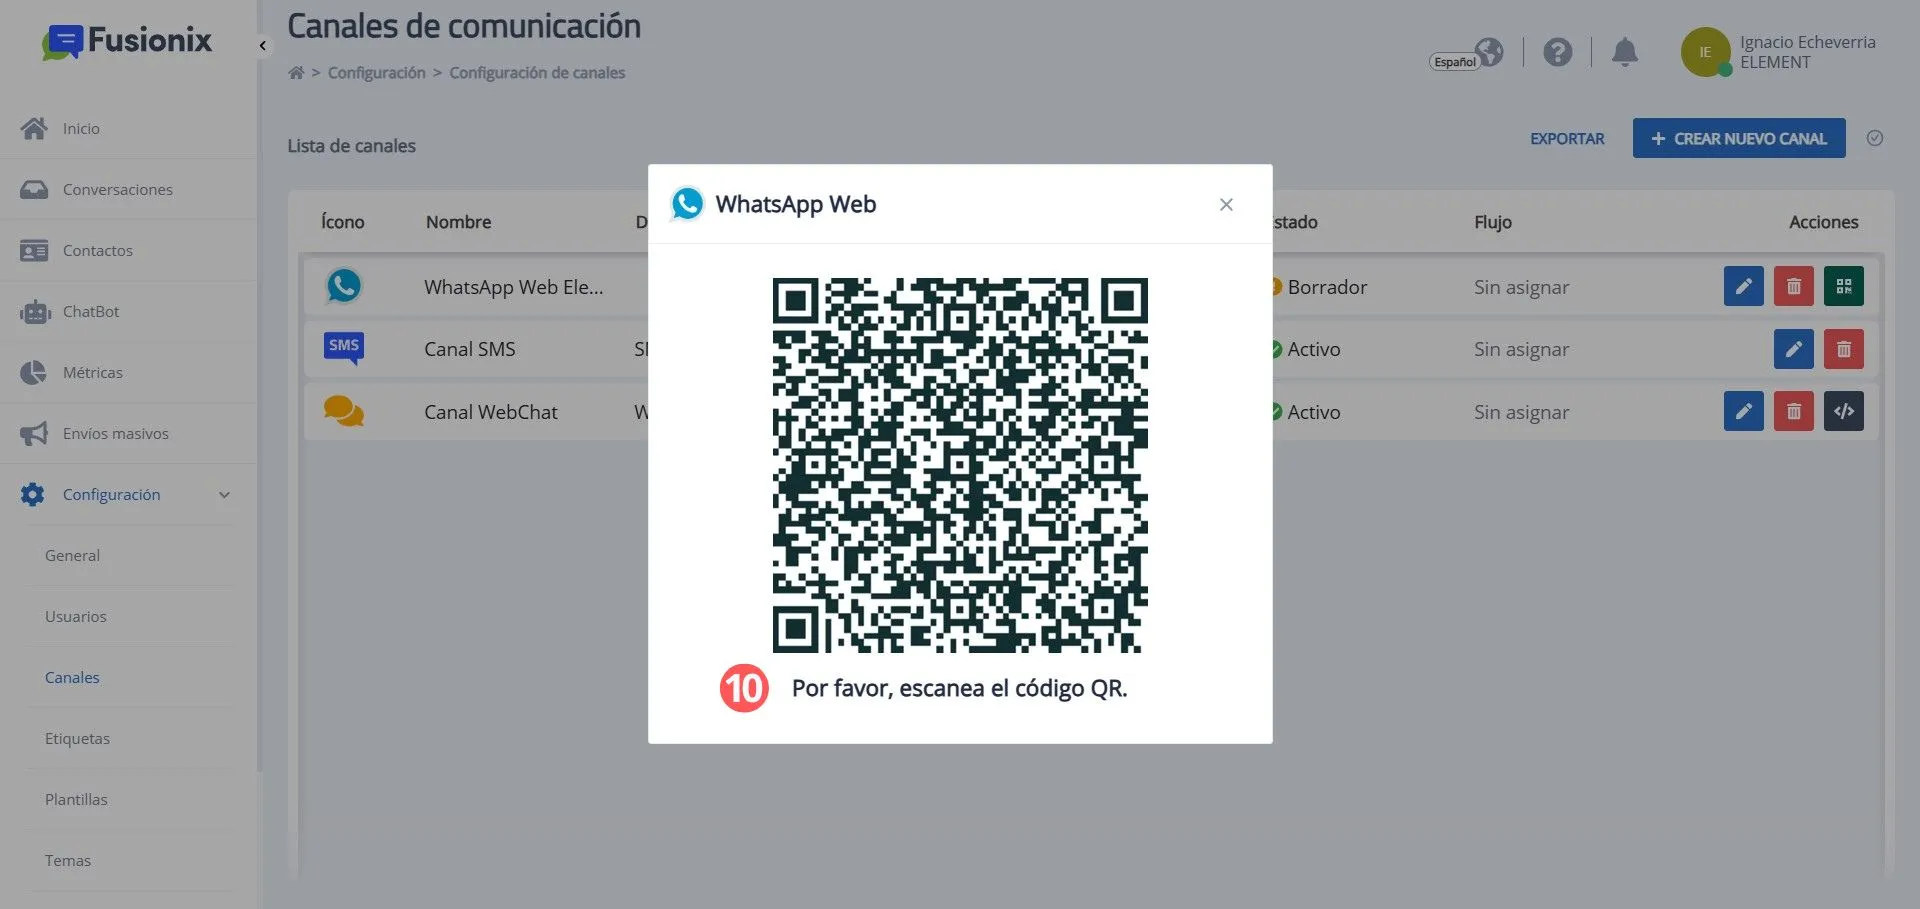Viewport: 1920px width, 909px height.
Task: Click the EXPORTAR link
Action: pyautogui.click(x=1567, y=139)
